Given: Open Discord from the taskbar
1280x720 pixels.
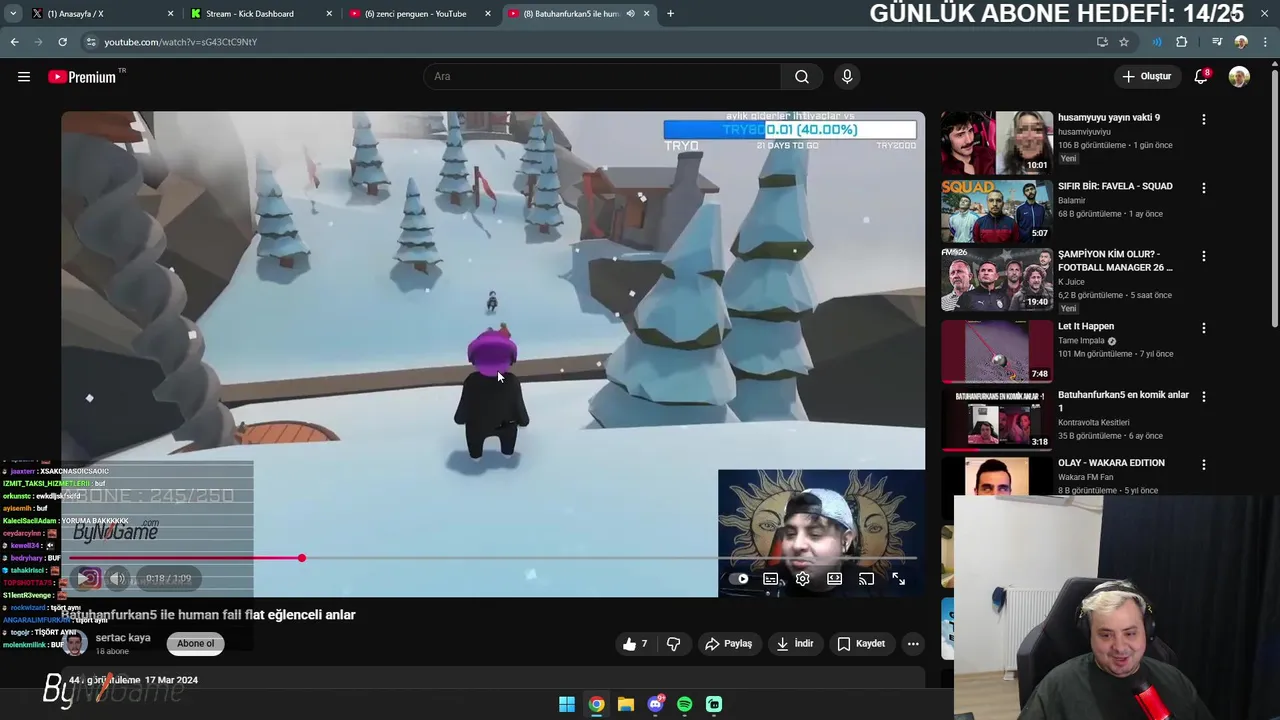Looking at the screenshot, I should point(655,704).
